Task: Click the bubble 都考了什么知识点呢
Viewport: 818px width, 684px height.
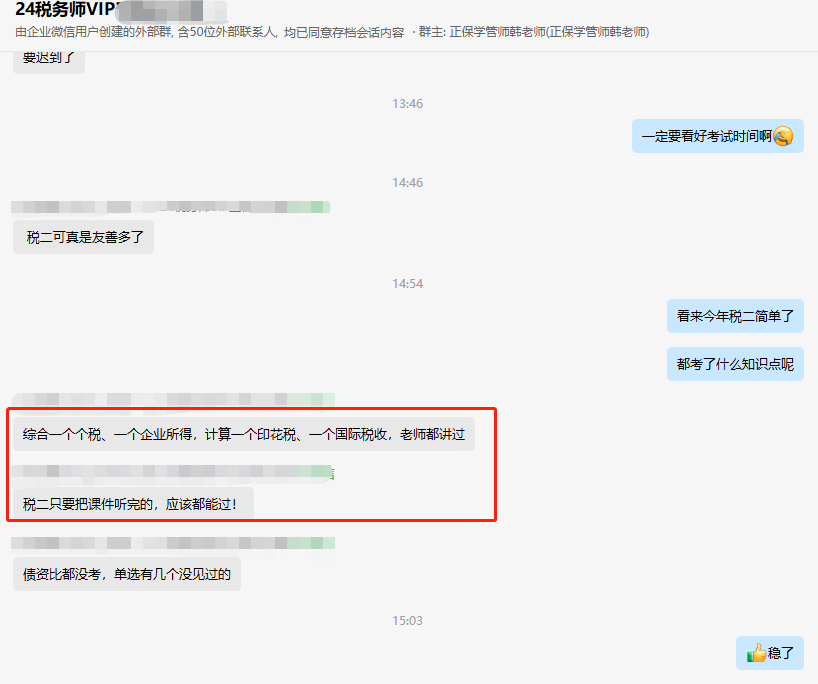Action: point(735,363)
